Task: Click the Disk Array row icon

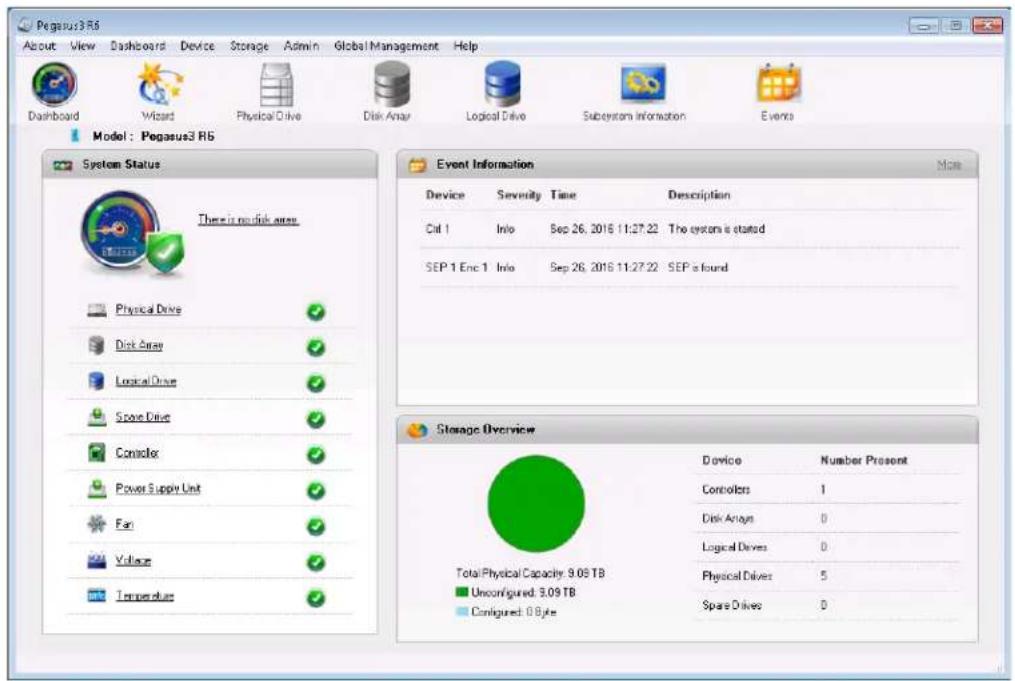Action: [96, 345]
